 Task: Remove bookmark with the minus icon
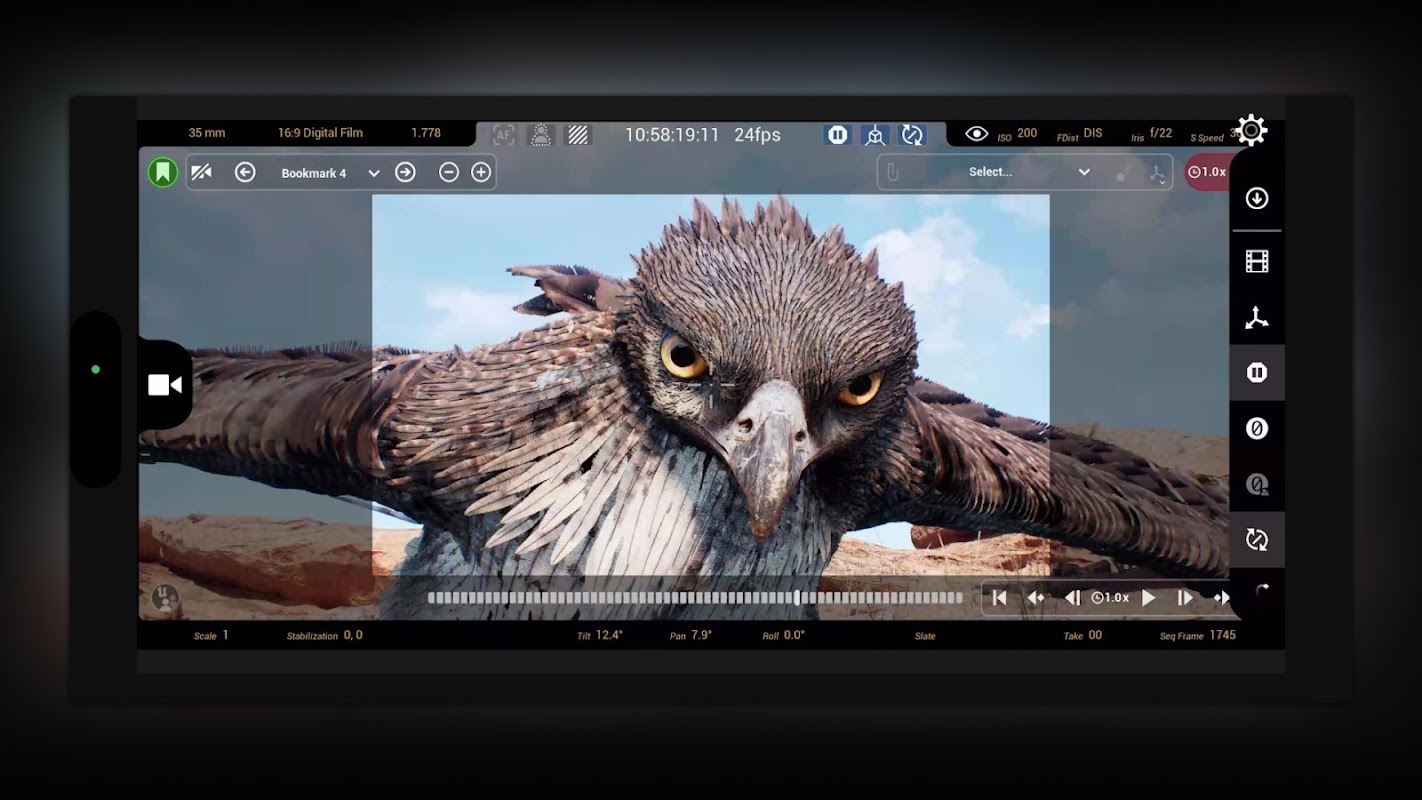coord(449,172)
